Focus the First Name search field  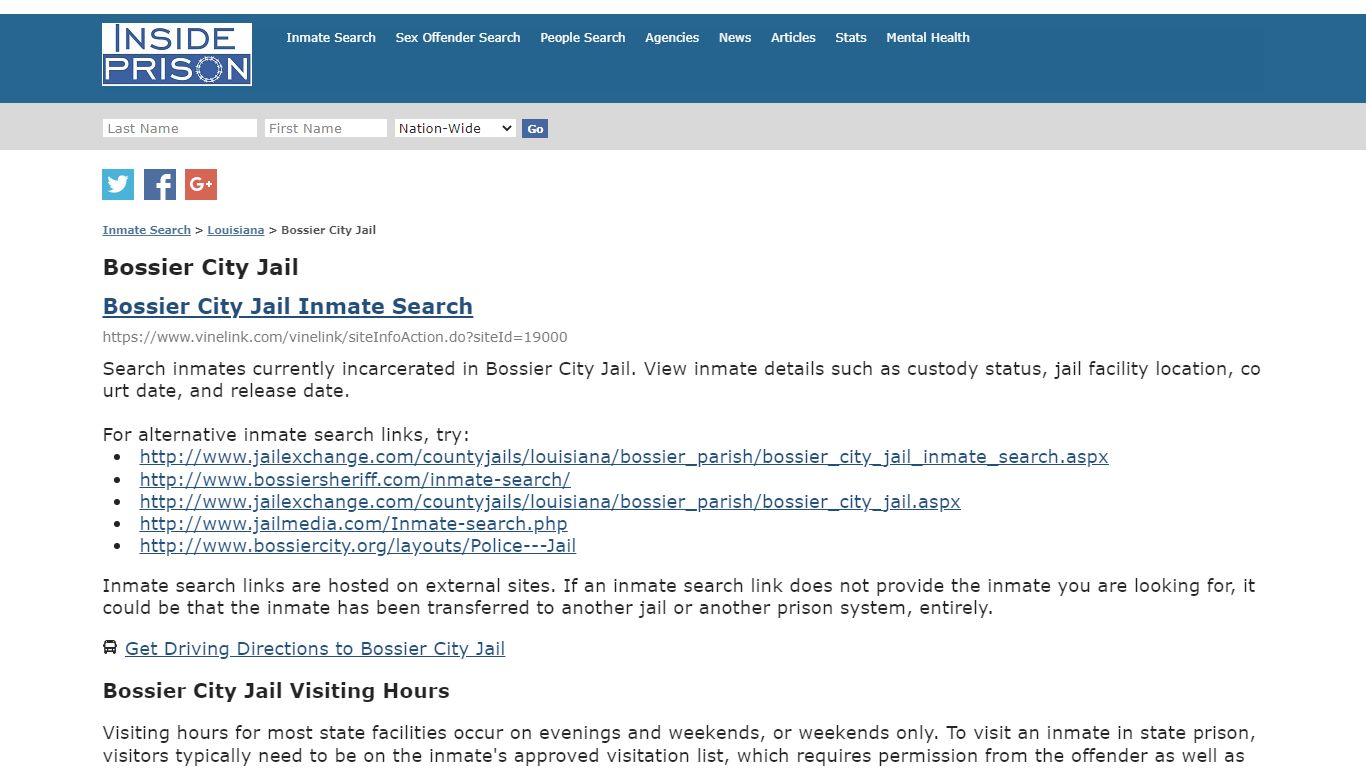click(326, 128)
